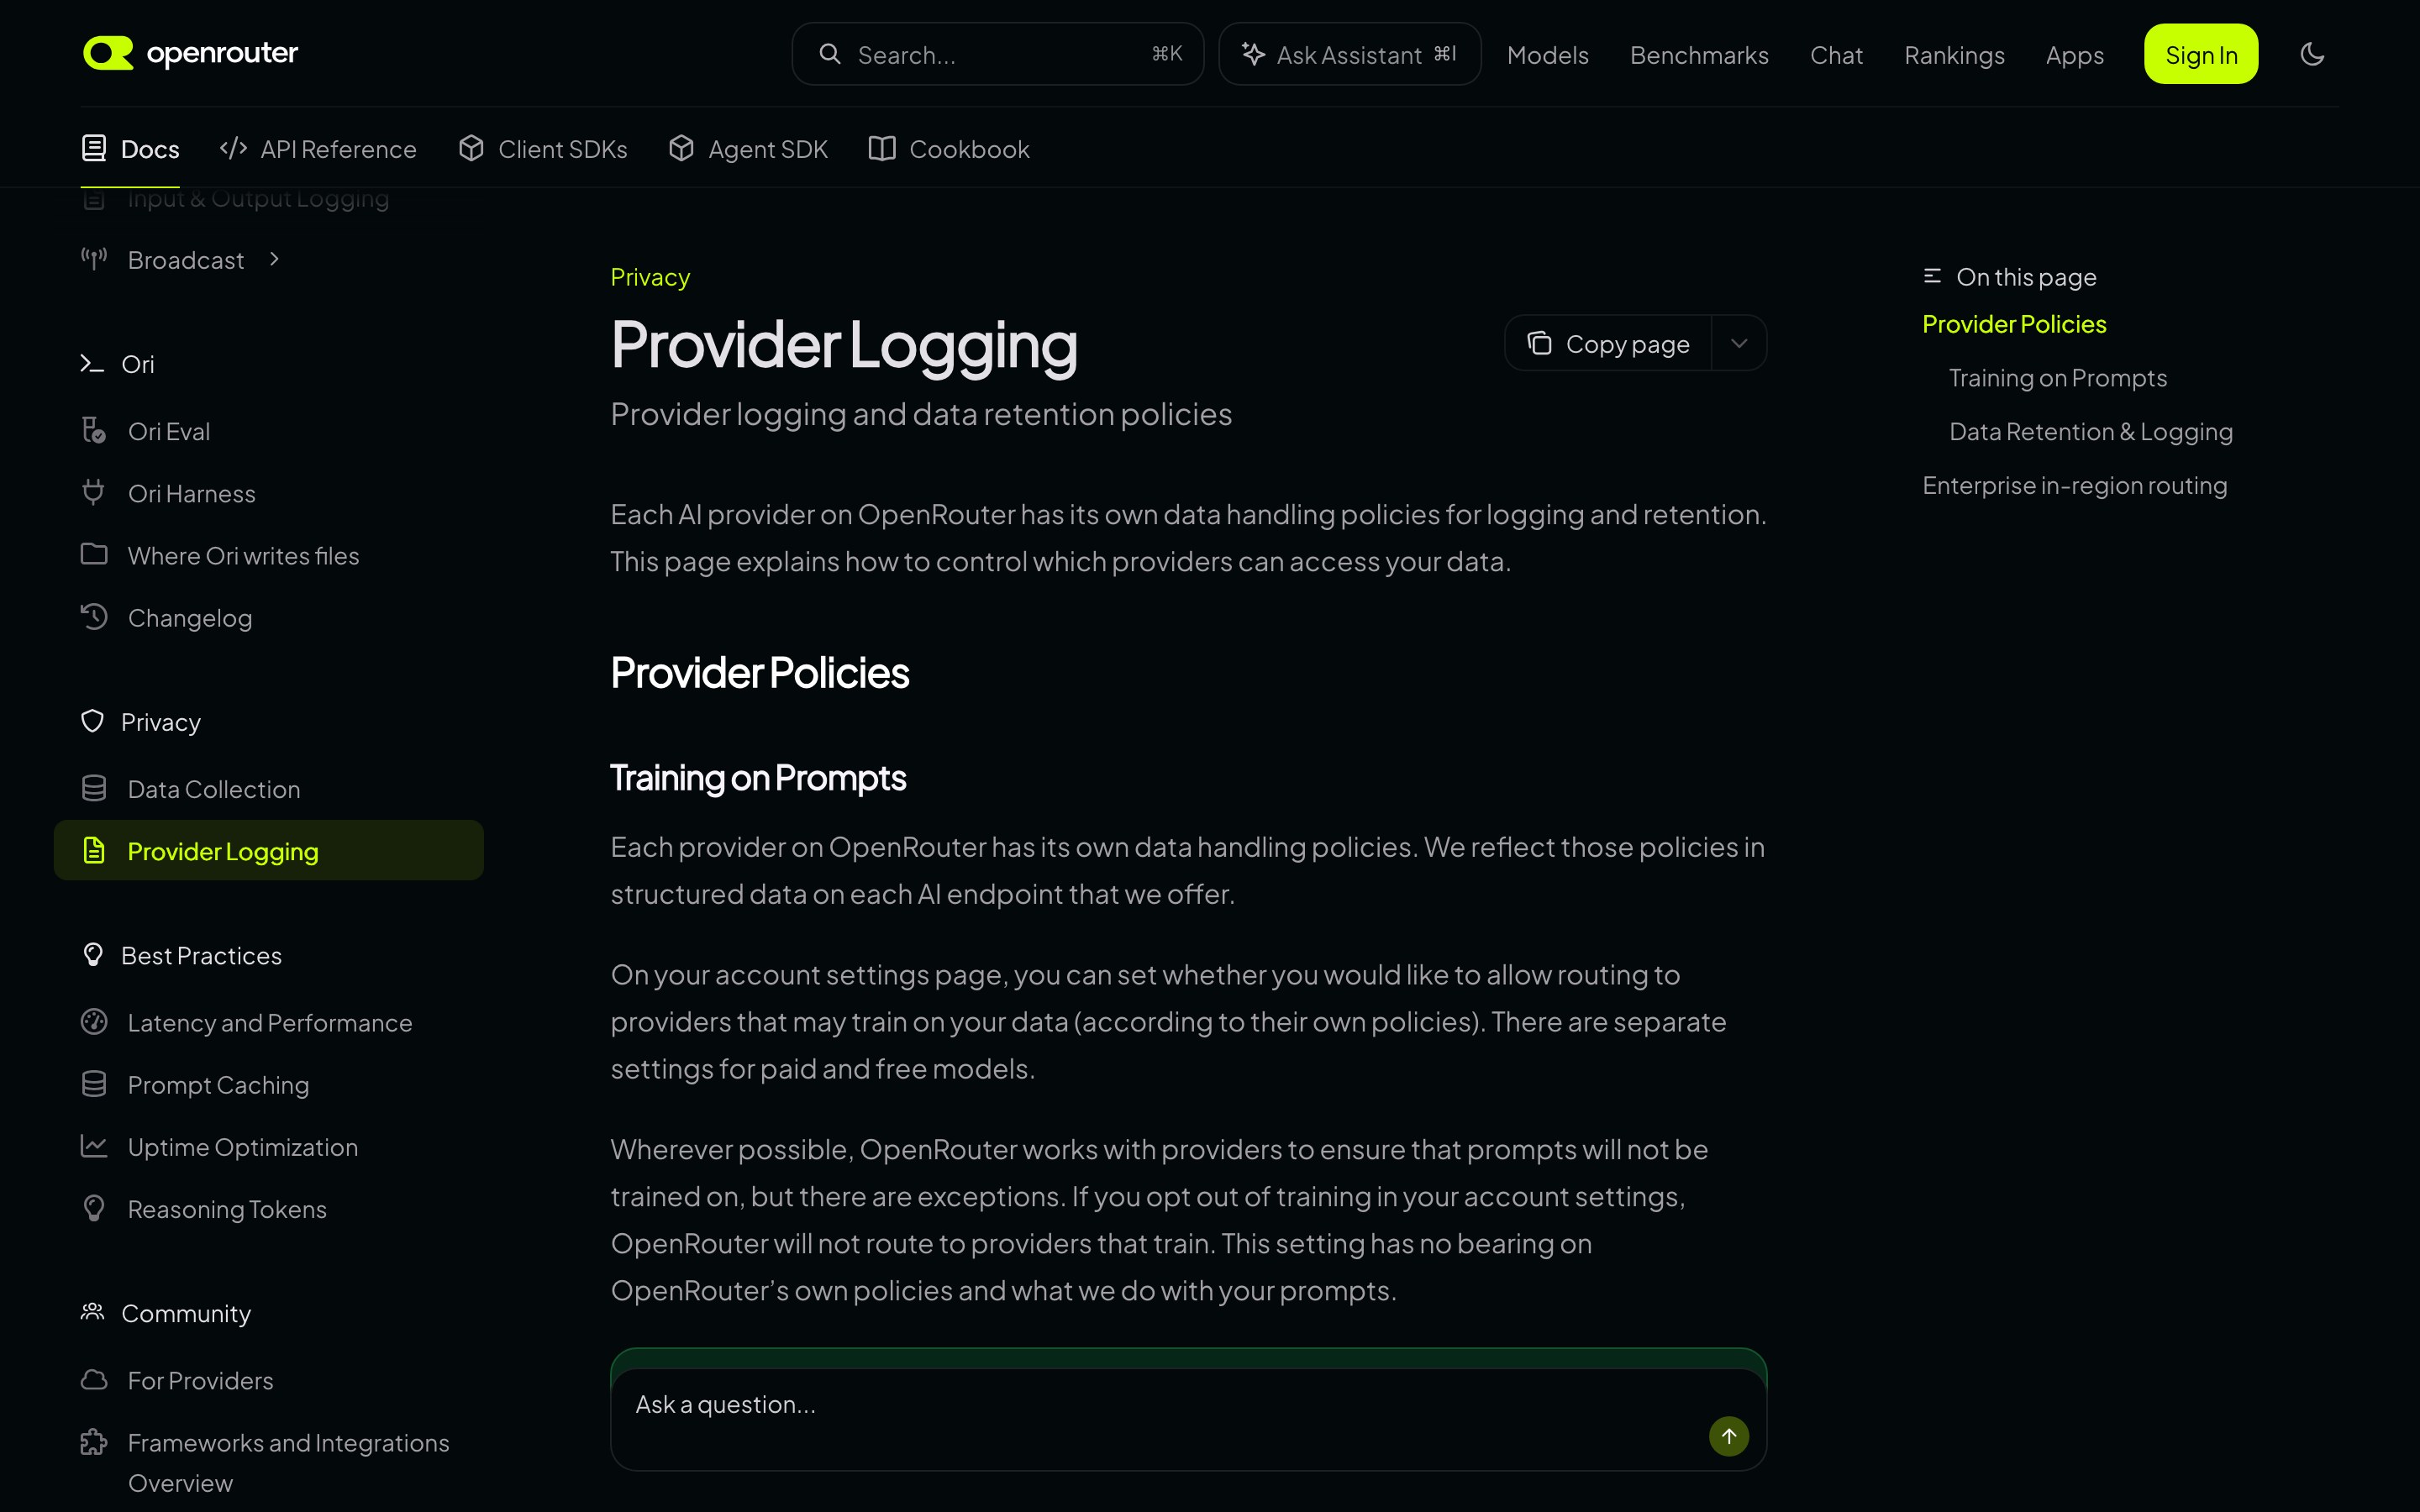
Task: Jump to Provider Policies in page outline
Action: [2014, 324]
